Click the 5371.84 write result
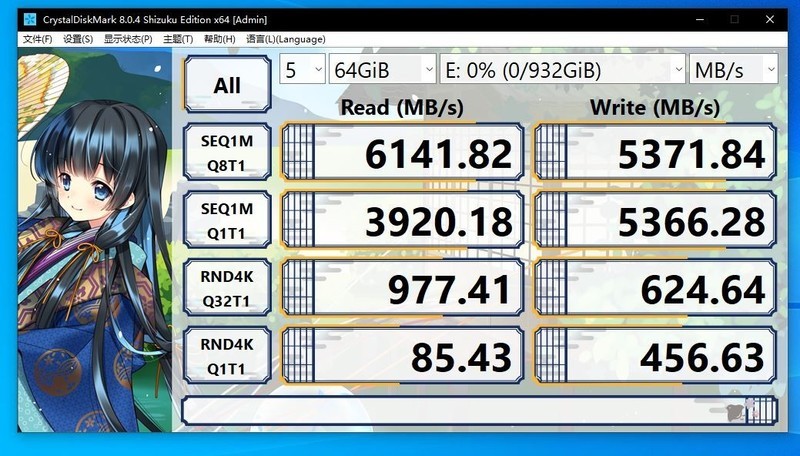The width and height of the screenshot is (800, 456). coord(656,152)
